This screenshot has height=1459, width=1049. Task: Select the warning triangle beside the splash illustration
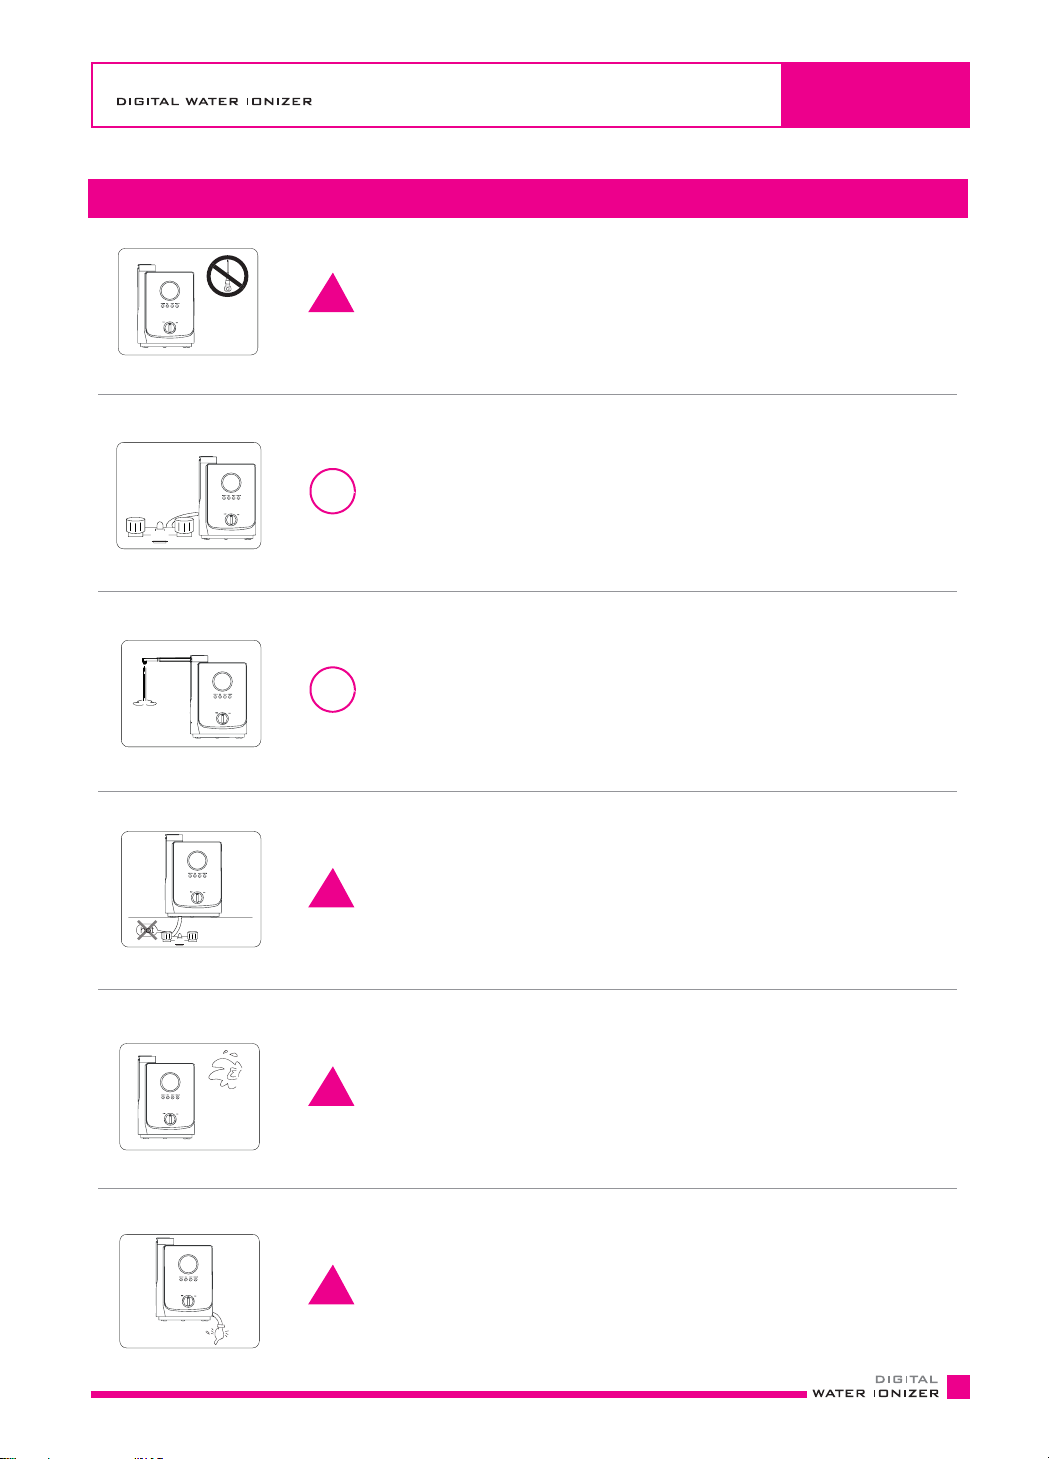331,1085
